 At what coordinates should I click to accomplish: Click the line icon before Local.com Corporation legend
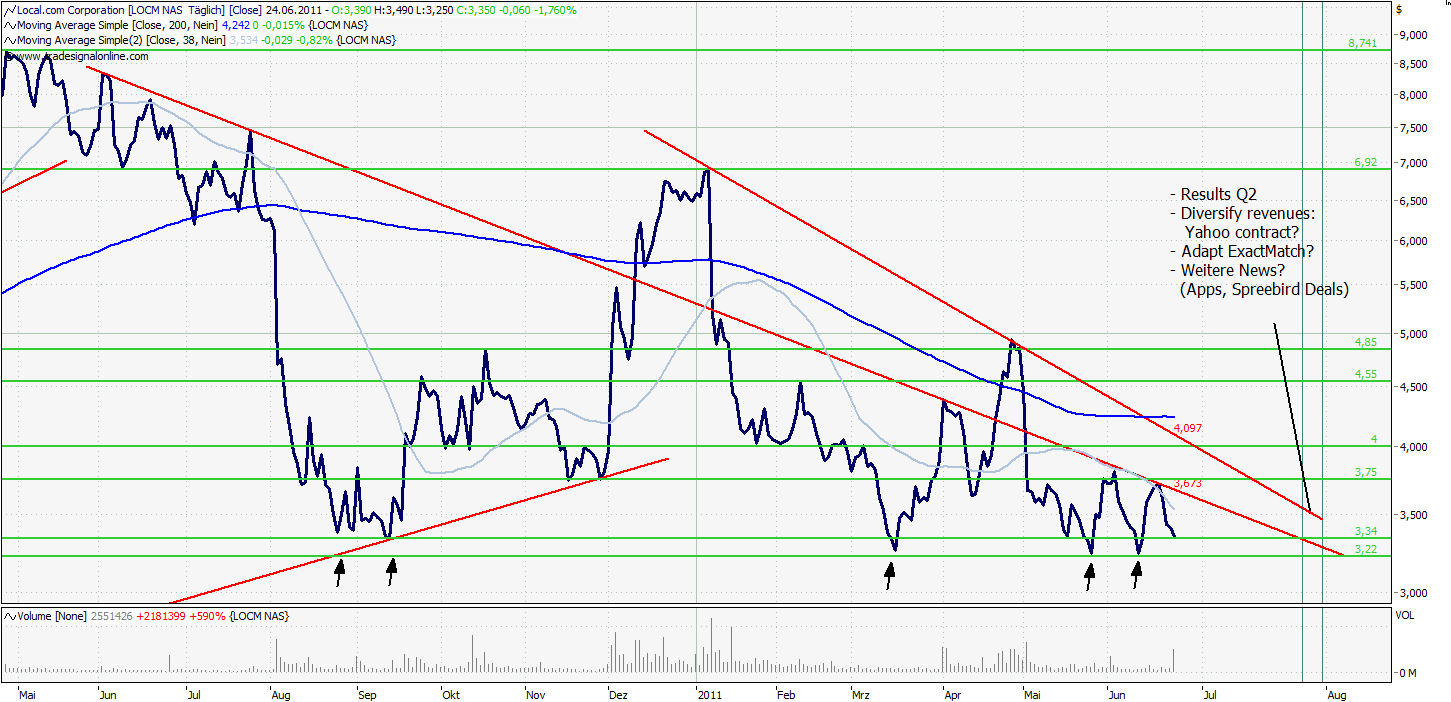click(9, 10)
